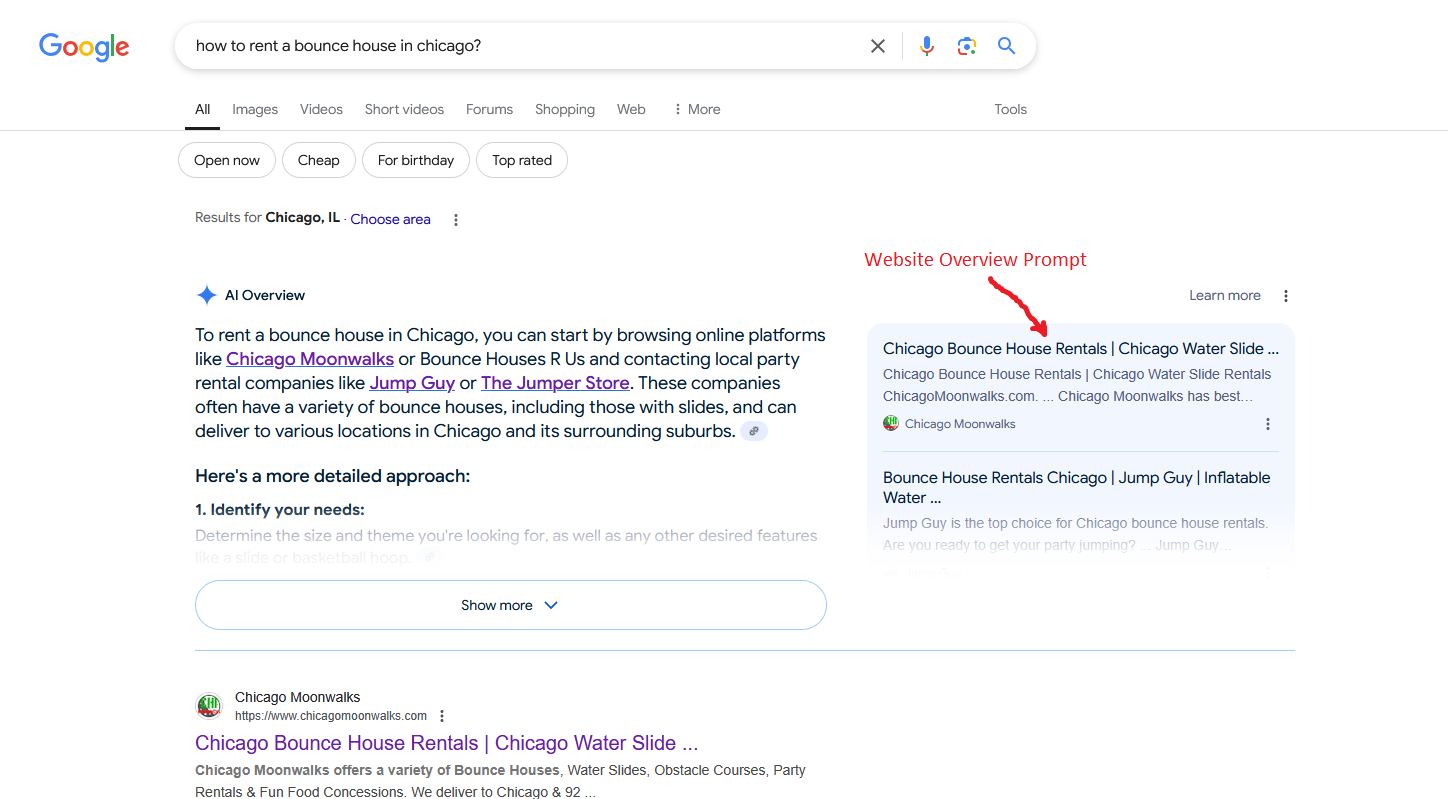Image resolution: width=1448 pixels, height=799 pixels.
Task: Switch to the Short videos tab
Action: 404,109
